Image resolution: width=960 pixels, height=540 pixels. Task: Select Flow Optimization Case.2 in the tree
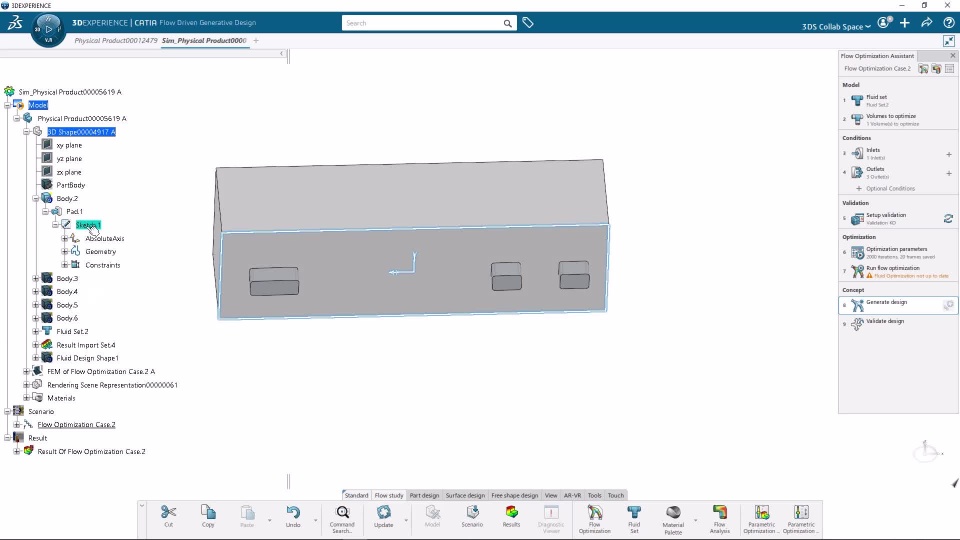[x=77, y=425]
